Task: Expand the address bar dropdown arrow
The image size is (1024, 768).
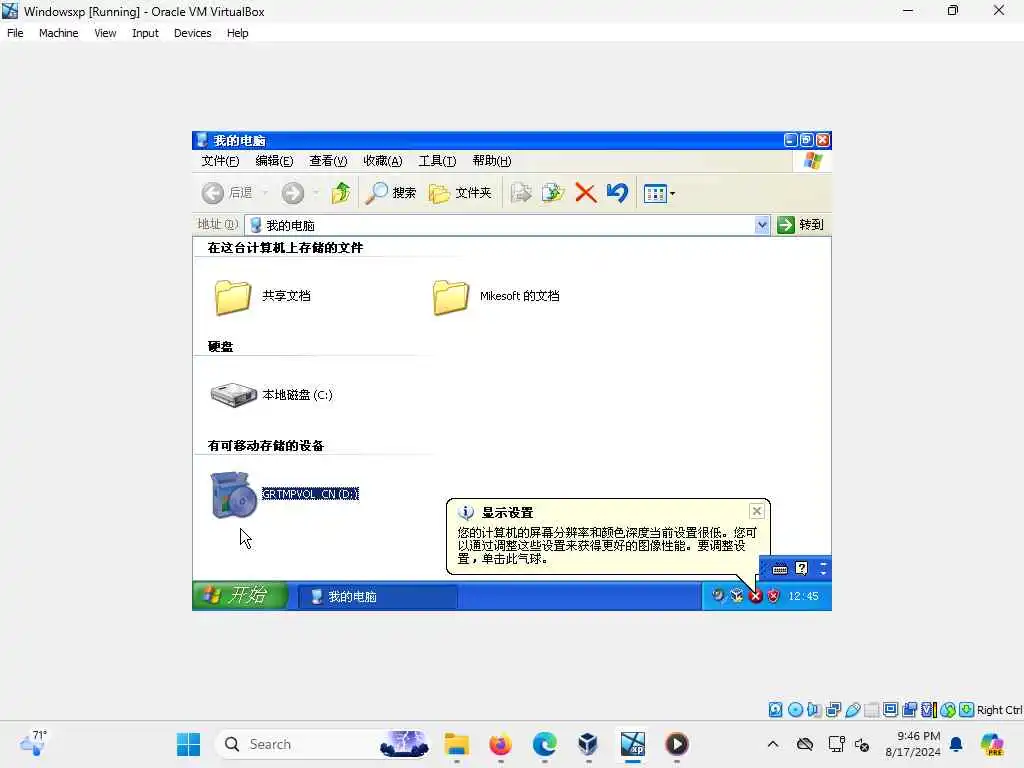Action: [x=761, y=225]
